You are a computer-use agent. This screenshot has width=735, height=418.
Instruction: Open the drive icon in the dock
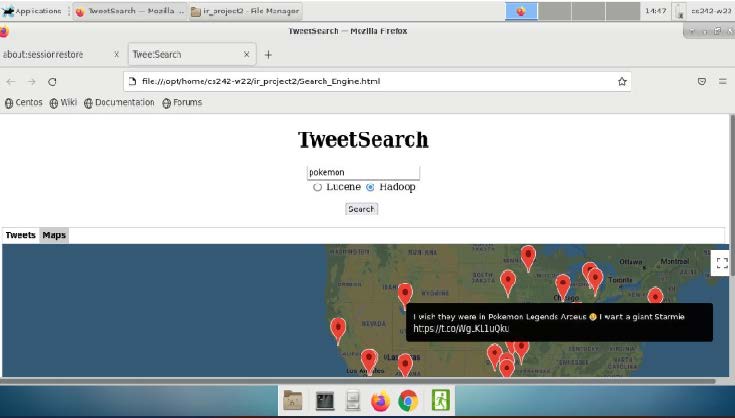352,401
